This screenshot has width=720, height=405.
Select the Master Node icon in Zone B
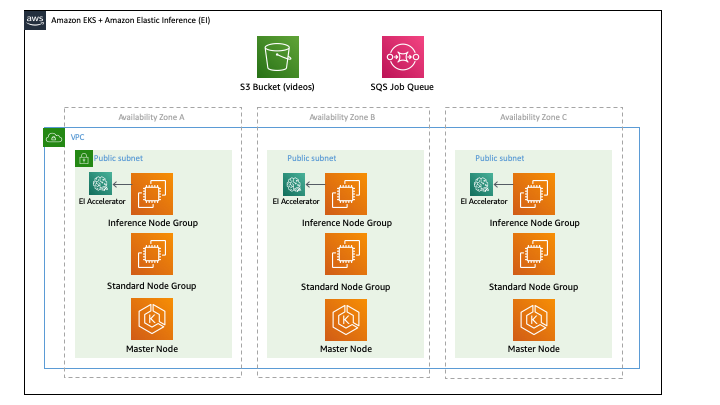tap(346, 320)
